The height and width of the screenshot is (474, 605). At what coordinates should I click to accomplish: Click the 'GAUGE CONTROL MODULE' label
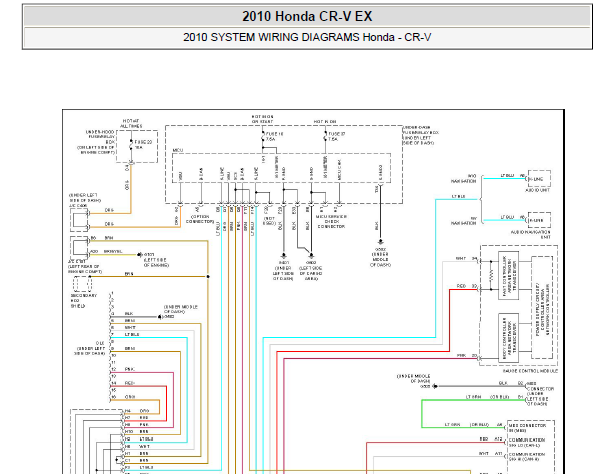click(x=530, y=371)
